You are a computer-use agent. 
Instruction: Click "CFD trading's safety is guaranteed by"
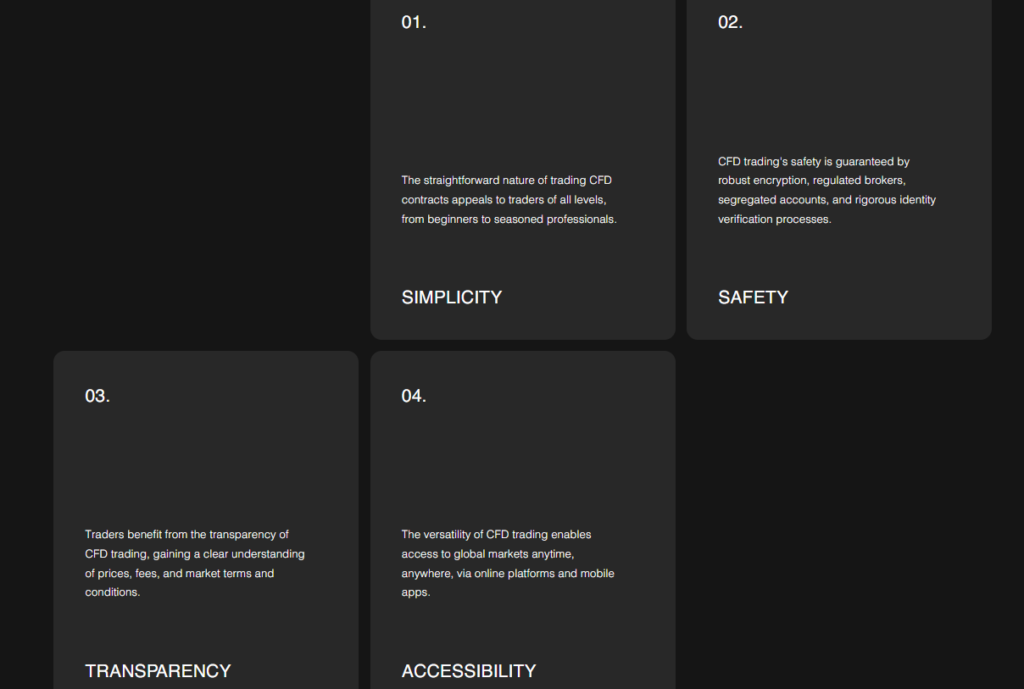(x=814, y=161)
